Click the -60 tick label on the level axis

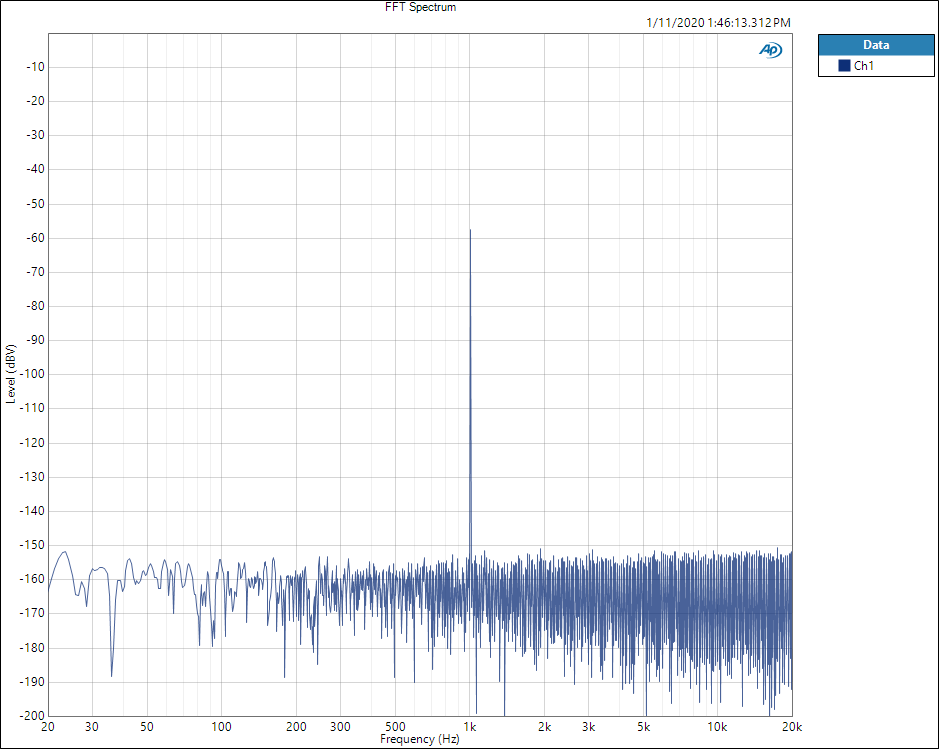coord(35,238)
